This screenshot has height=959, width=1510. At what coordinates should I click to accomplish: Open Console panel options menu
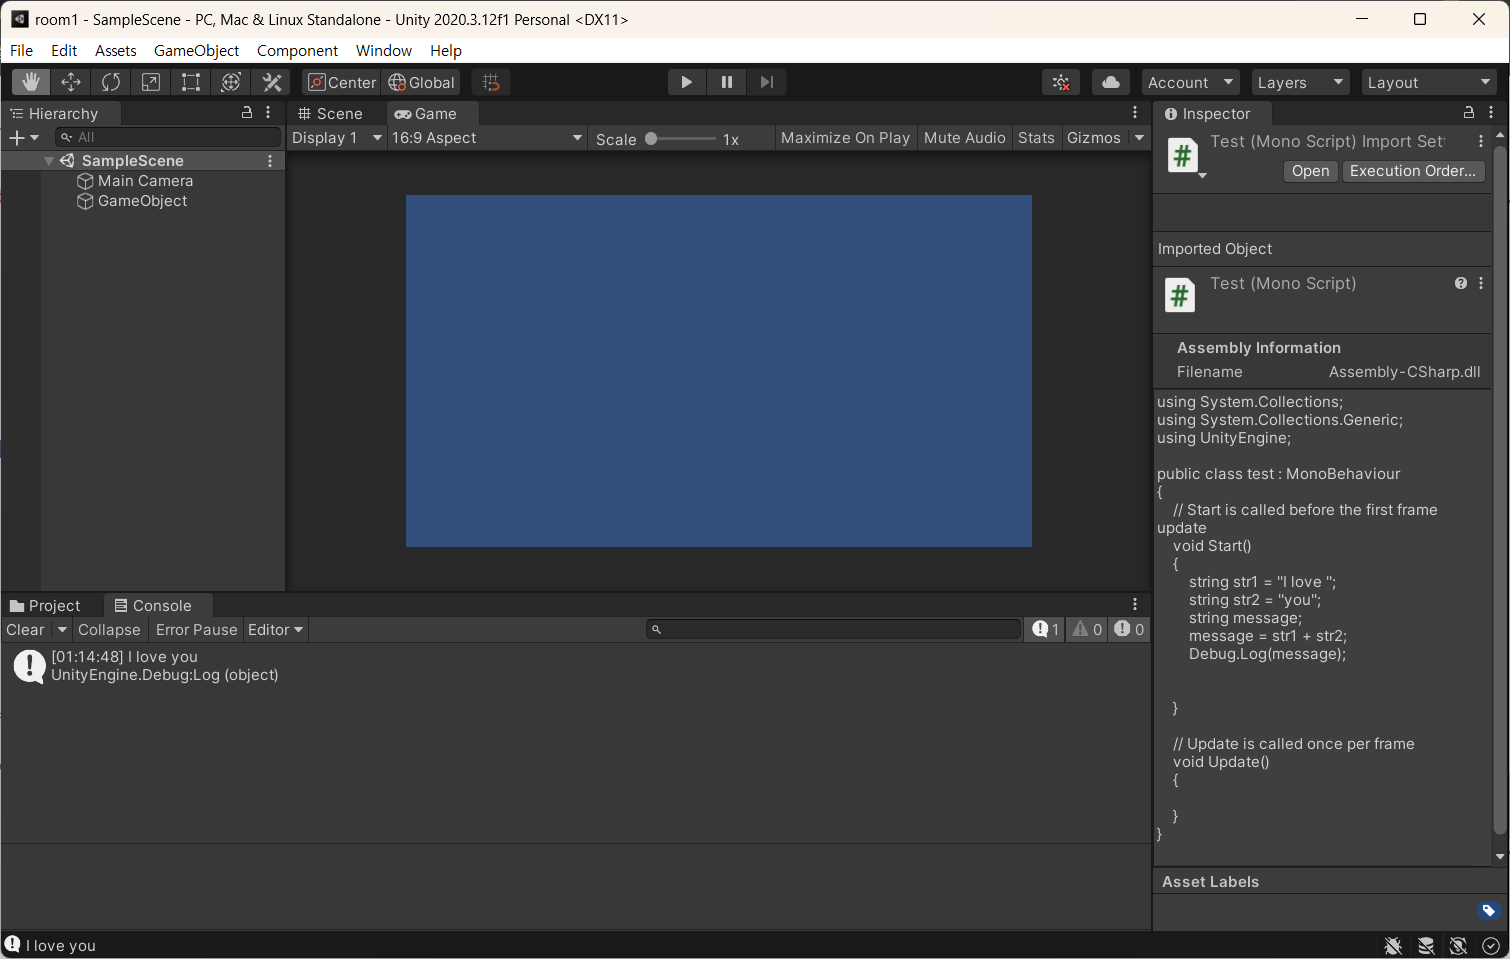point(1135,604)
